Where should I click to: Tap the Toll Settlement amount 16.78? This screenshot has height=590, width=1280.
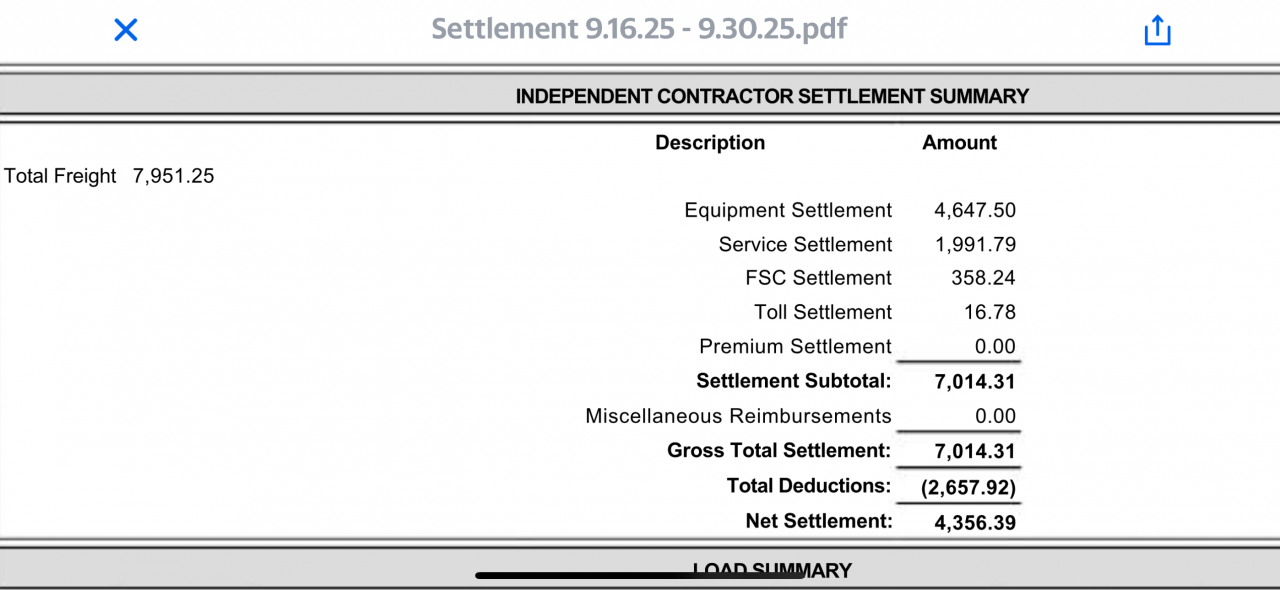pos(990,313)
